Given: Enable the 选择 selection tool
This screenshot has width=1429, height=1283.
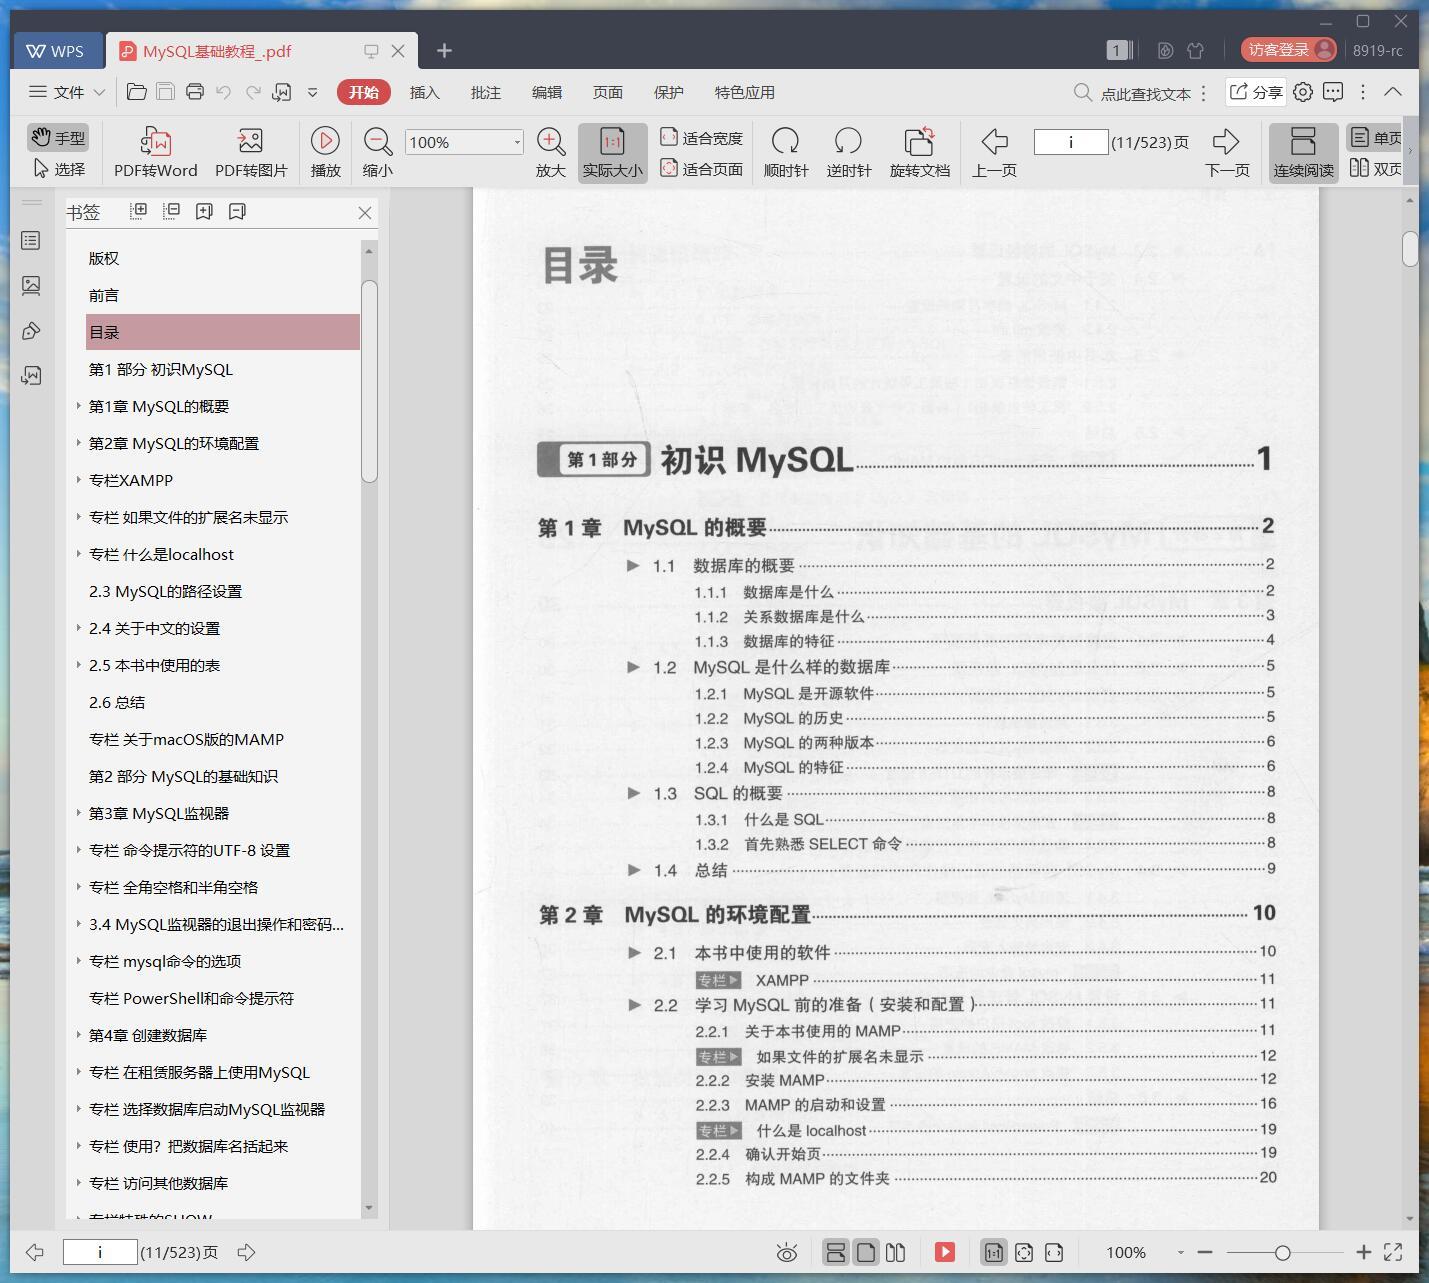Looking at the screenshot, I should point(59,169).
